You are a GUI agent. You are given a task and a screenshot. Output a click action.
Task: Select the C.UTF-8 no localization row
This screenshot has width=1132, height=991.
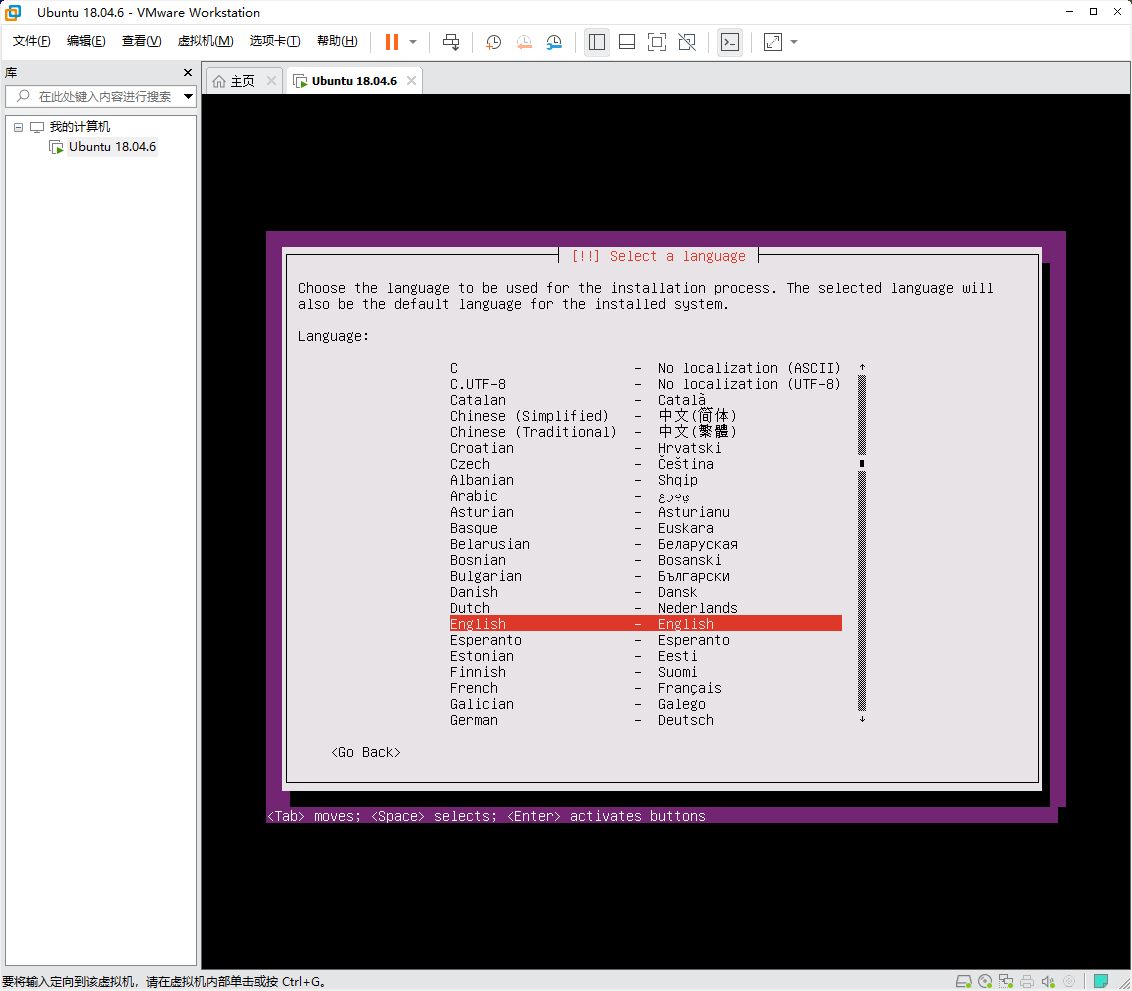(x=645, y=384)
